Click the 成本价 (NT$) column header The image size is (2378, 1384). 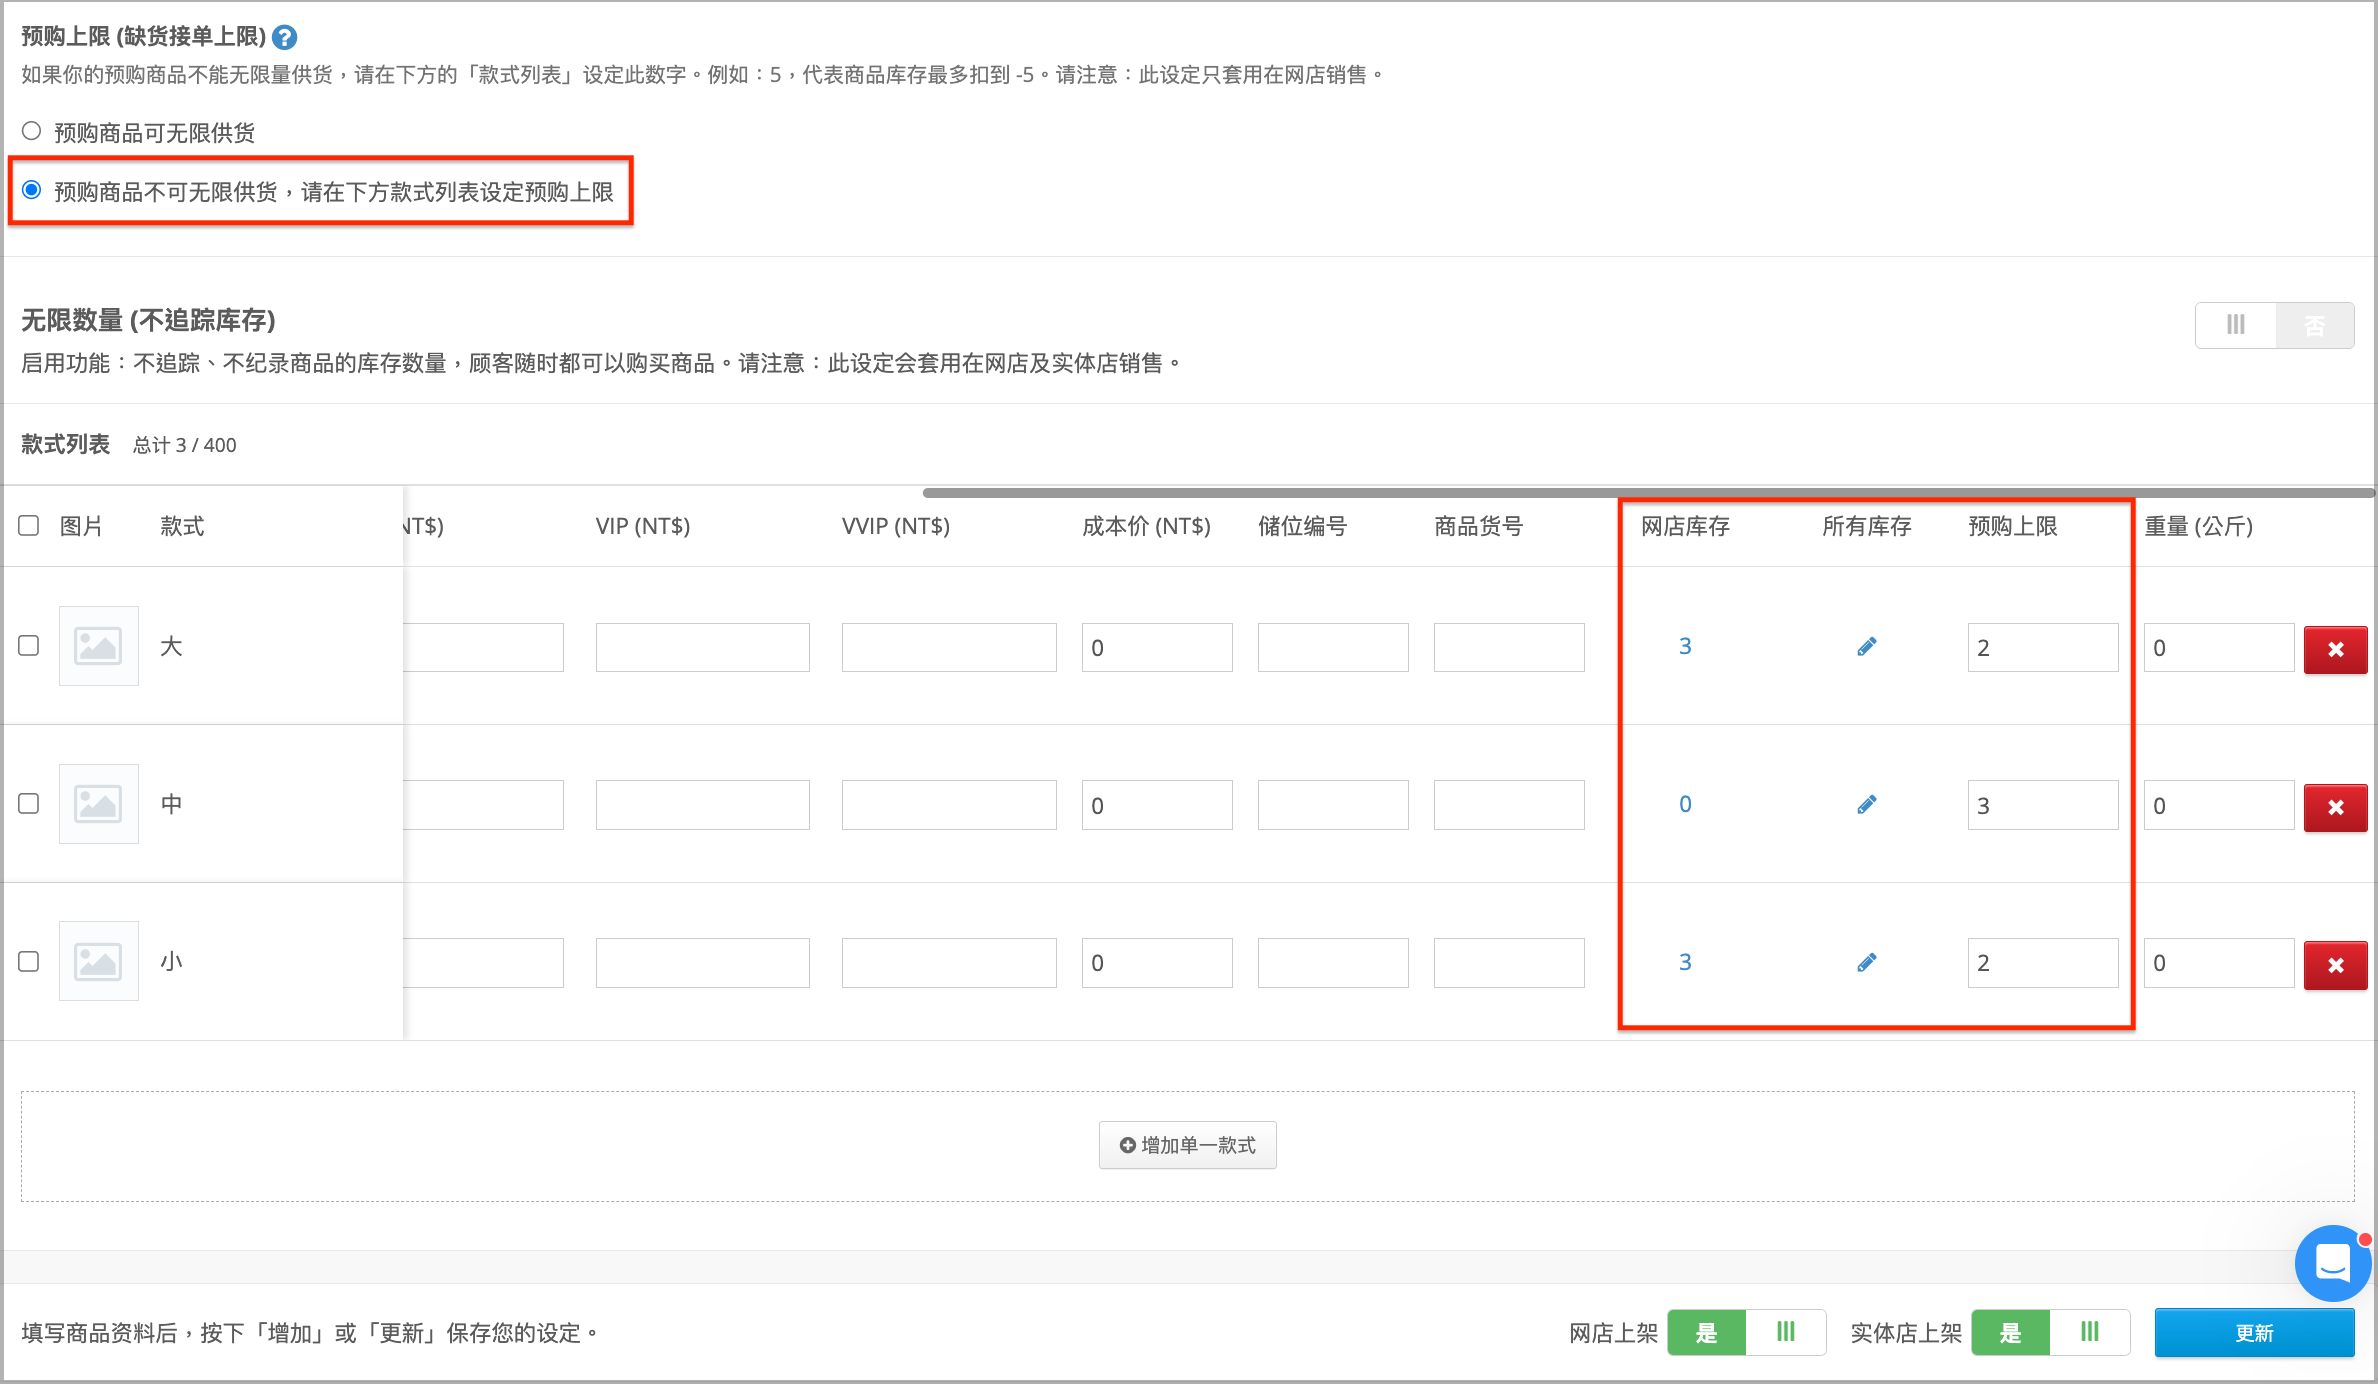(1146, 526)
